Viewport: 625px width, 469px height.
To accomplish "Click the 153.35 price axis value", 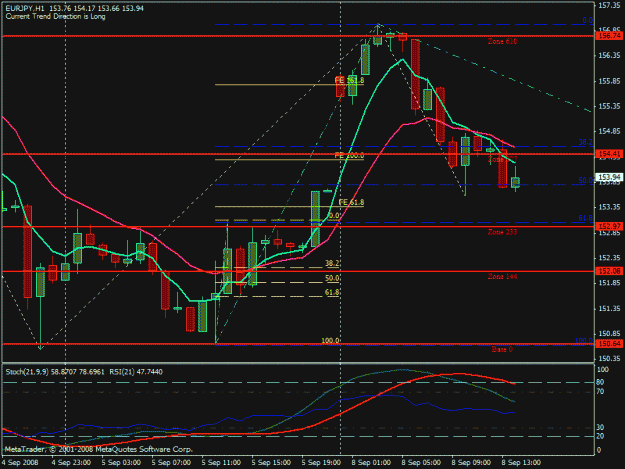I will [609, 207].
